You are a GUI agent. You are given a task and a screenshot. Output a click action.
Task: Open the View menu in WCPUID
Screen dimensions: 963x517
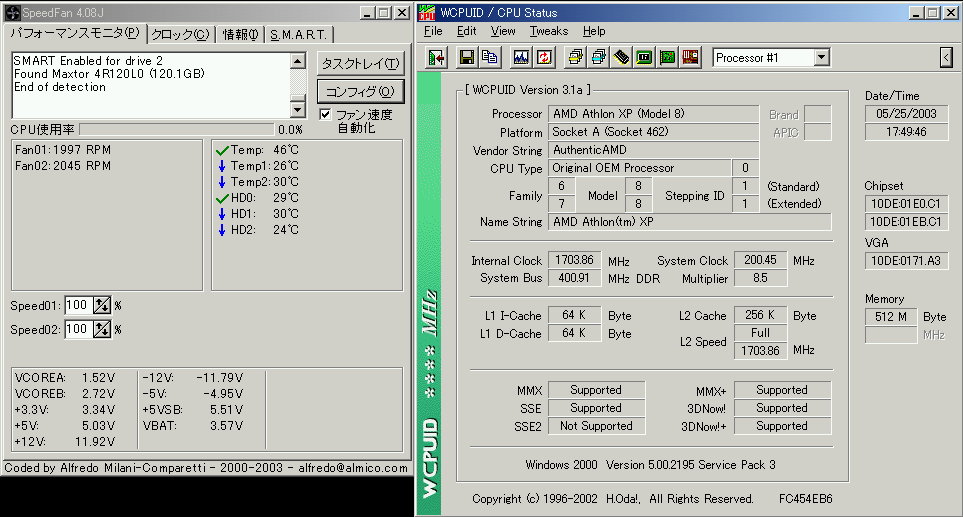pyautogui.click(x=503, y=31)
